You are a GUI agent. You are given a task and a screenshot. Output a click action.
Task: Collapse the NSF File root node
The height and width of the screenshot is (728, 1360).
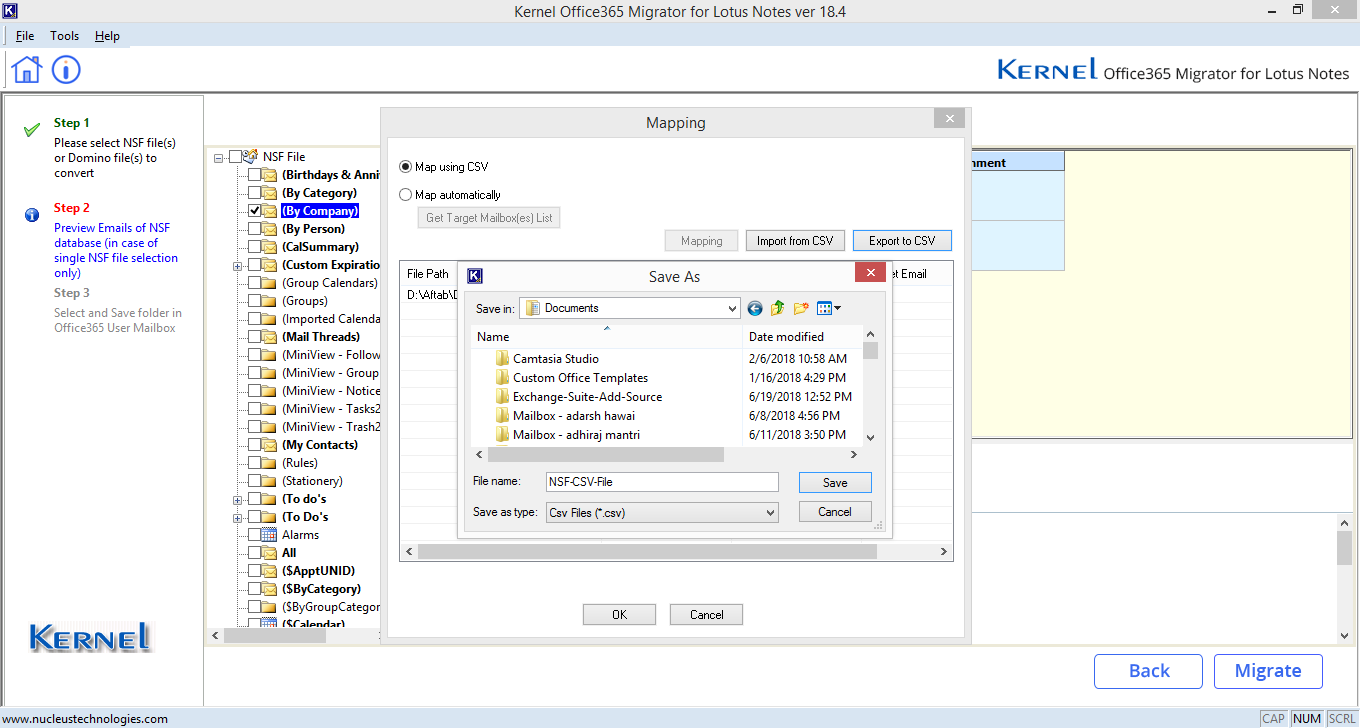click(x=219, y=157)
